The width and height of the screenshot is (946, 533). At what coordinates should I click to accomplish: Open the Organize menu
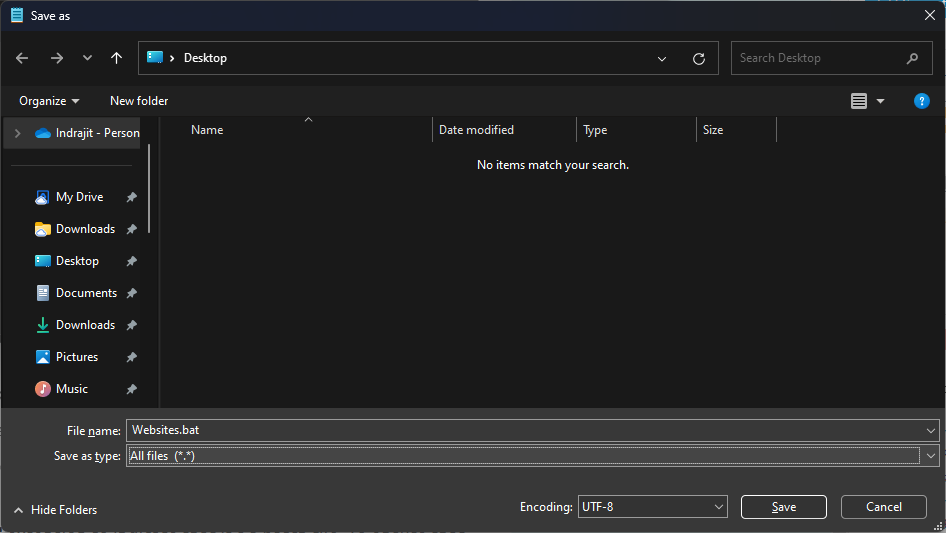click(49, 101)
